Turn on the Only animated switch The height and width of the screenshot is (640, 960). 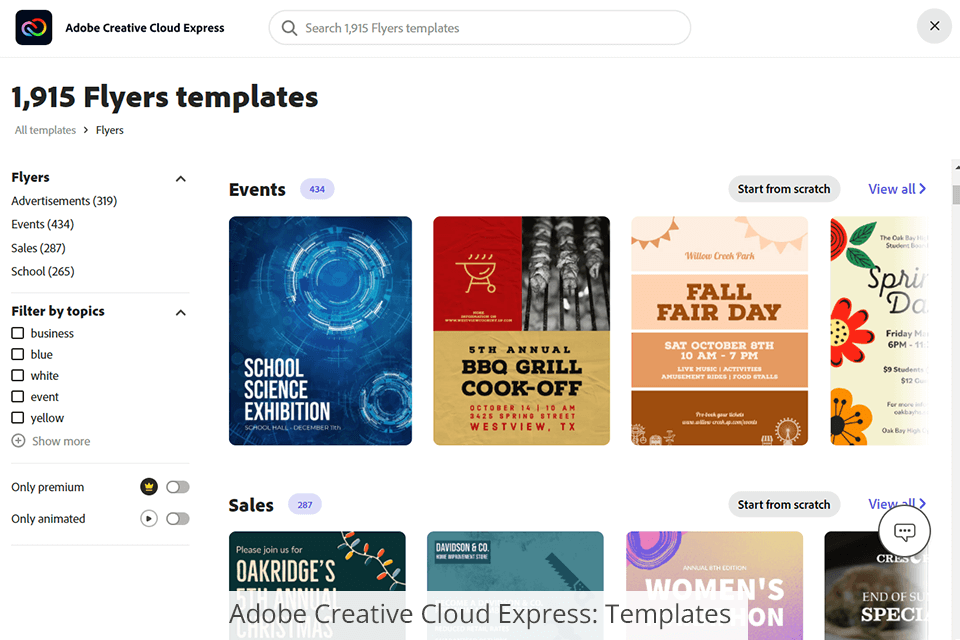click(178, 519)
